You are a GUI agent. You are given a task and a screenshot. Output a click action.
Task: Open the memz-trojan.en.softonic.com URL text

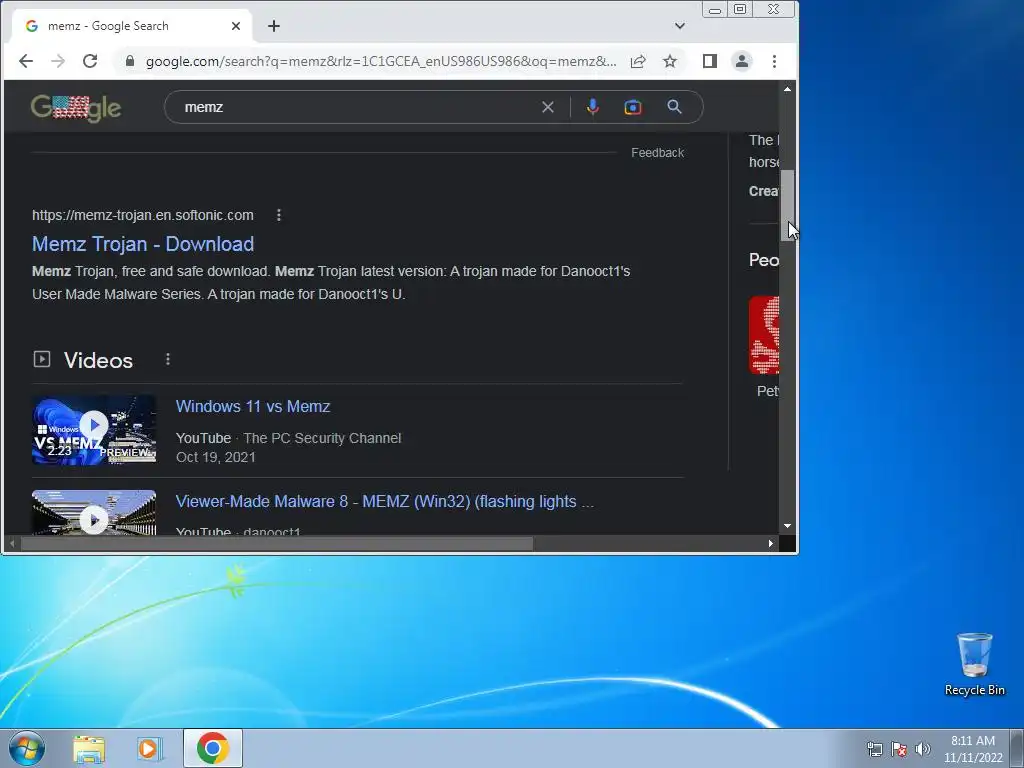pyautogui.click(x=142, y=215)
